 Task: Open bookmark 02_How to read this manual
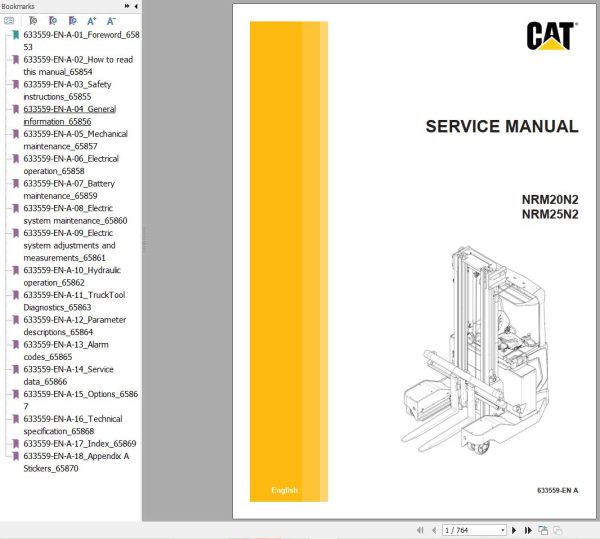click(78, 66)
